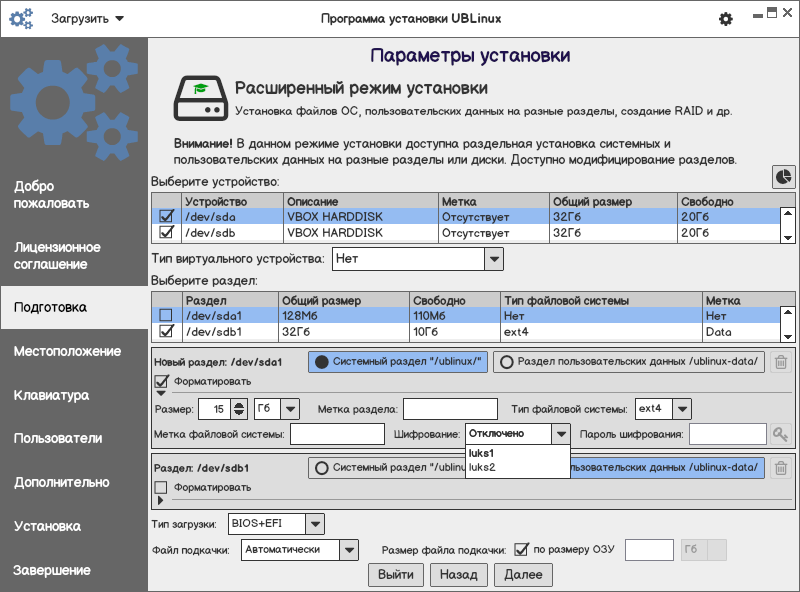Delete the new /dev/sda1 partition entry
Image resolution: width=800 pixels, height=592 pixels.
[x=781, y=363]
